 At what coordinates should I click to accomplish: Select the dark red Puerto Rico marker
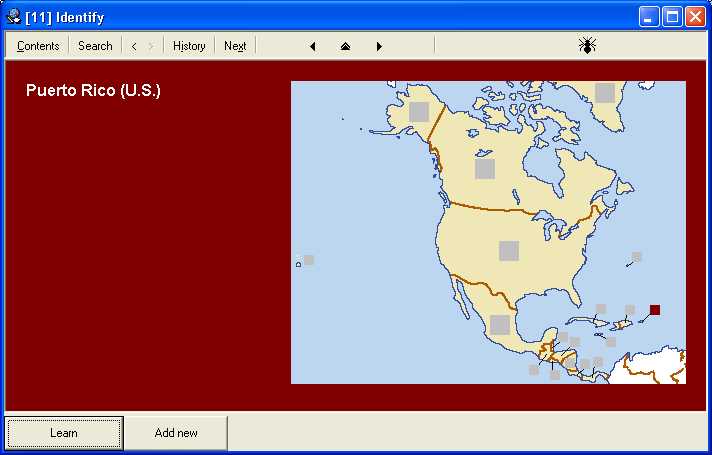[x=655, y=310]
